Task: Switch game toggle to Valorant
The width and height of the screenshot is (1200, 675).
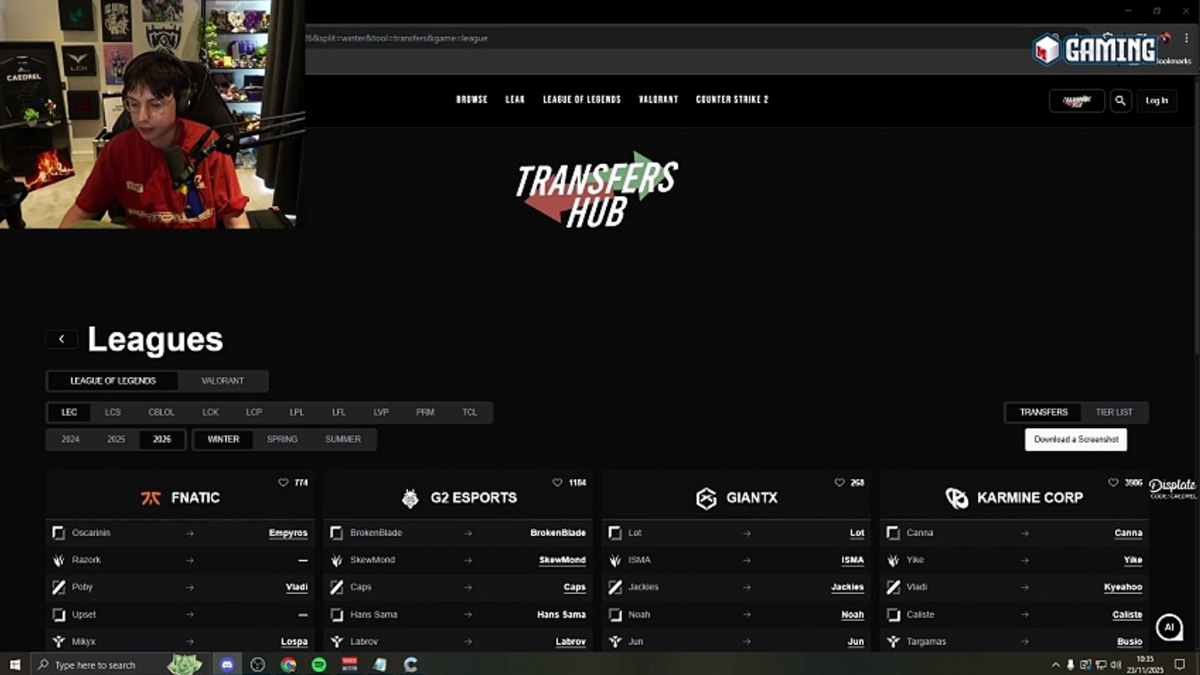Action: coord(221,381)
